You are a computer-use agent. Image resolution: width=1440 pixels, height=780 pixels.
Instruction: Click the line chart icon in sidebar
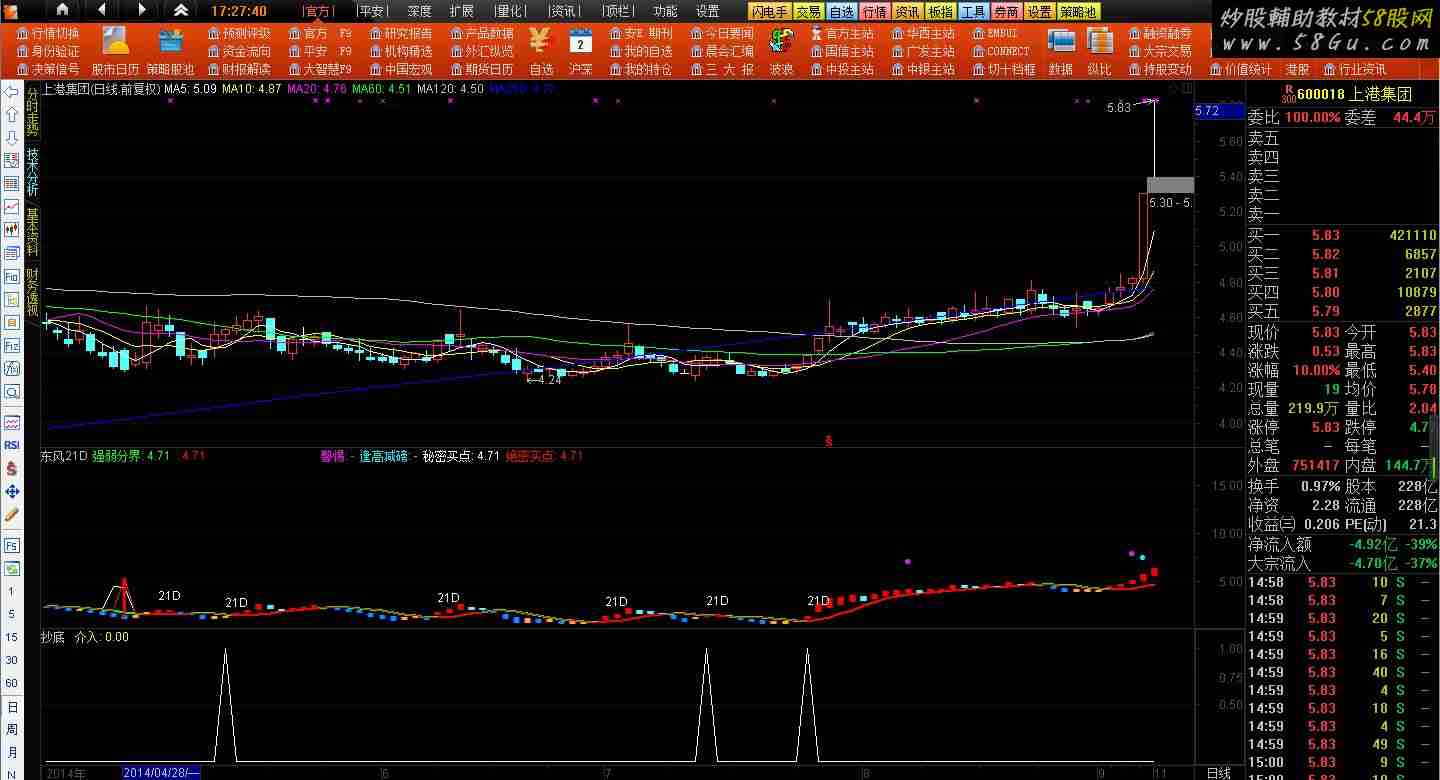12,207
